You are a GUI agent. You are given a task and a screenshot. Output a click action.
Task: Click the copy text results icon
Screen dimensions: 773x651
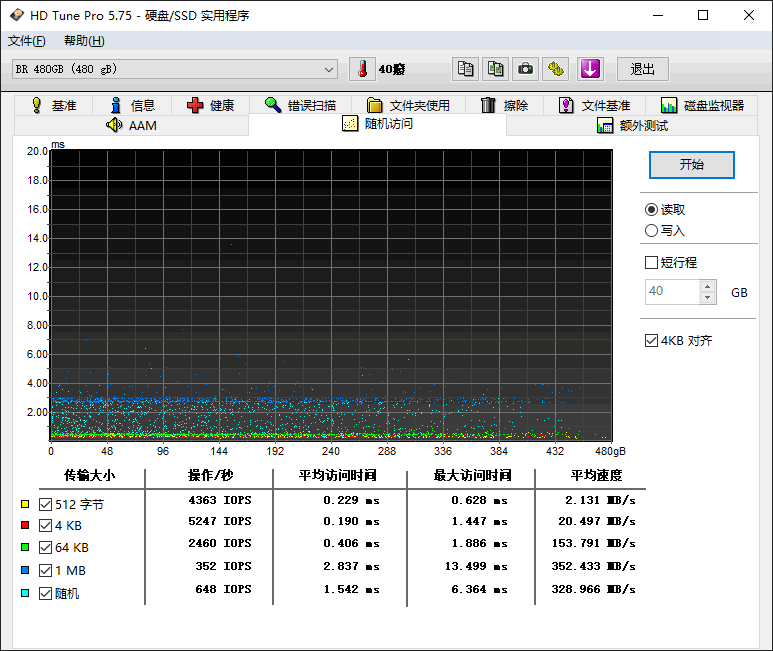pyautogui.click(x=465, y=69)
